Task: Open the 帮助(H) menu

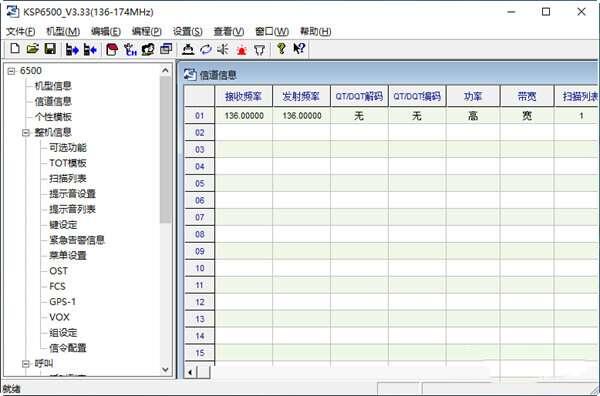Action: click(315, 31)
